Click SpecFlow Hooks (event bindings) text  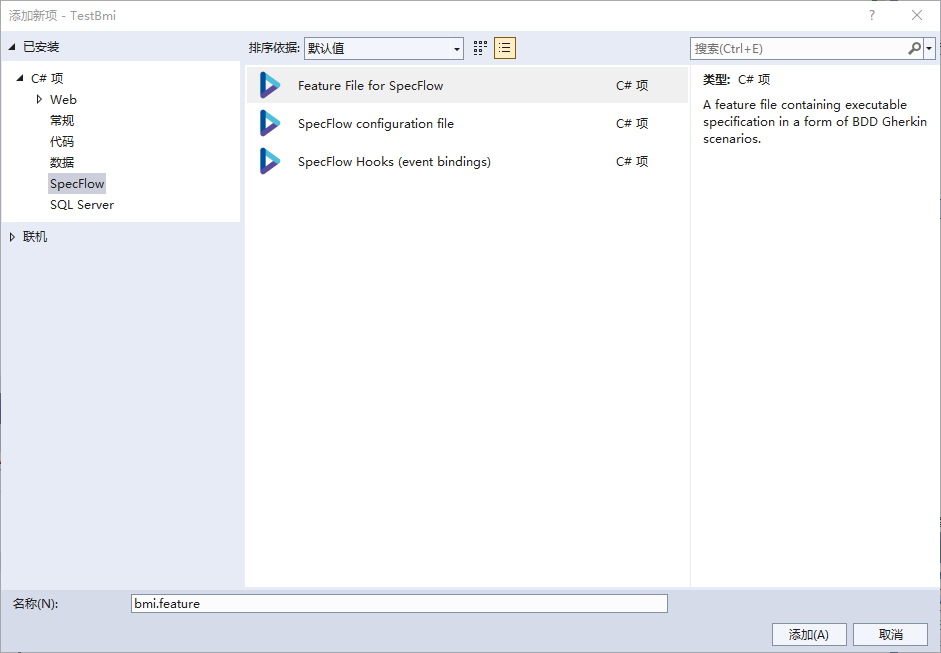(x=394, y=161)
